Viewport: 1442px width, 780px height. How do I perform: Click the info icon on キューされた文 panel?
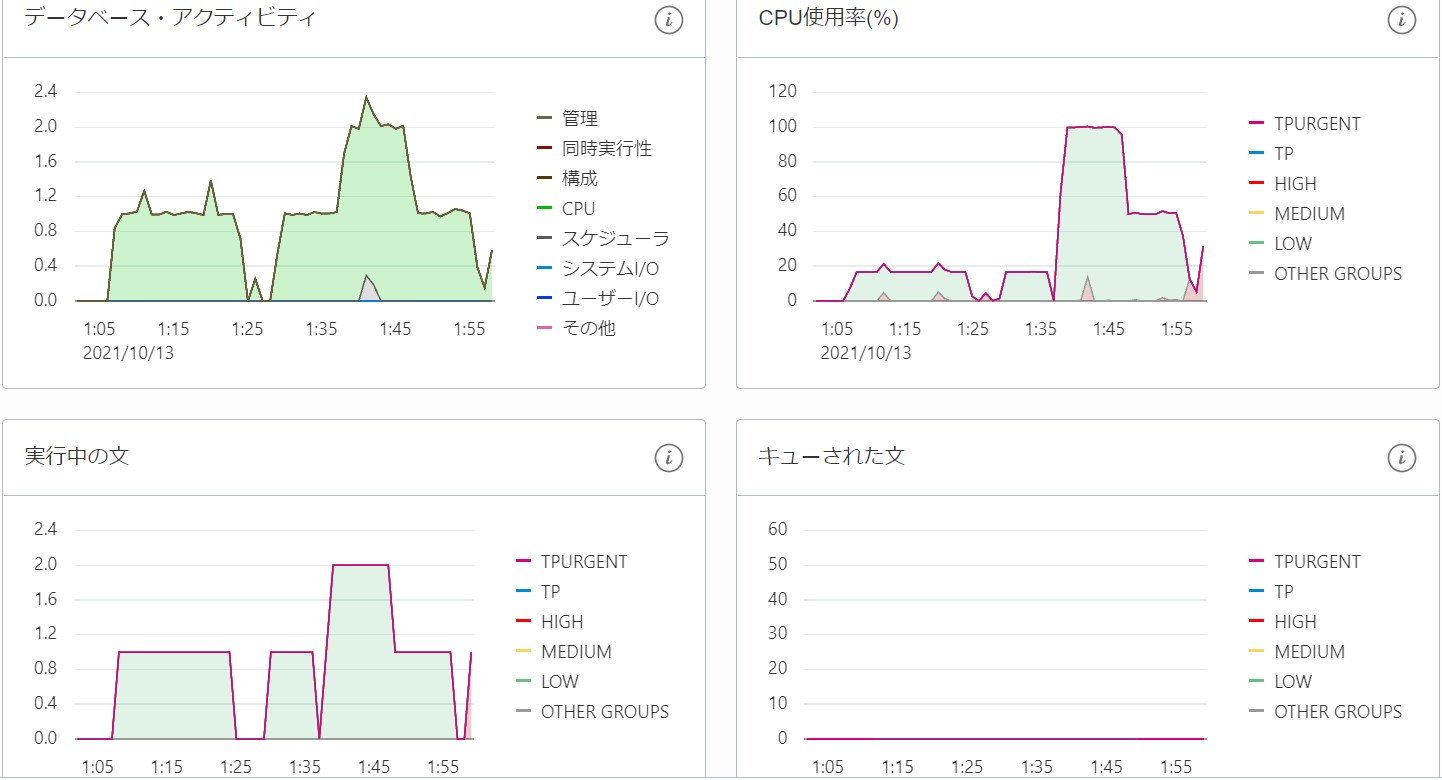click(x=1404, y=458)
